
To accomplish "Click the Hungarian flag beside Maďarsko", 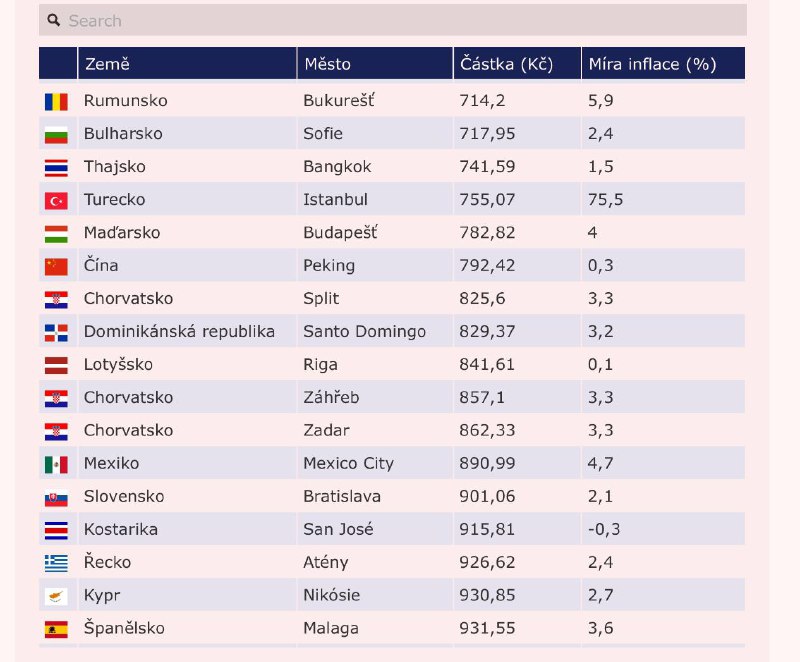I will [56, 233].
